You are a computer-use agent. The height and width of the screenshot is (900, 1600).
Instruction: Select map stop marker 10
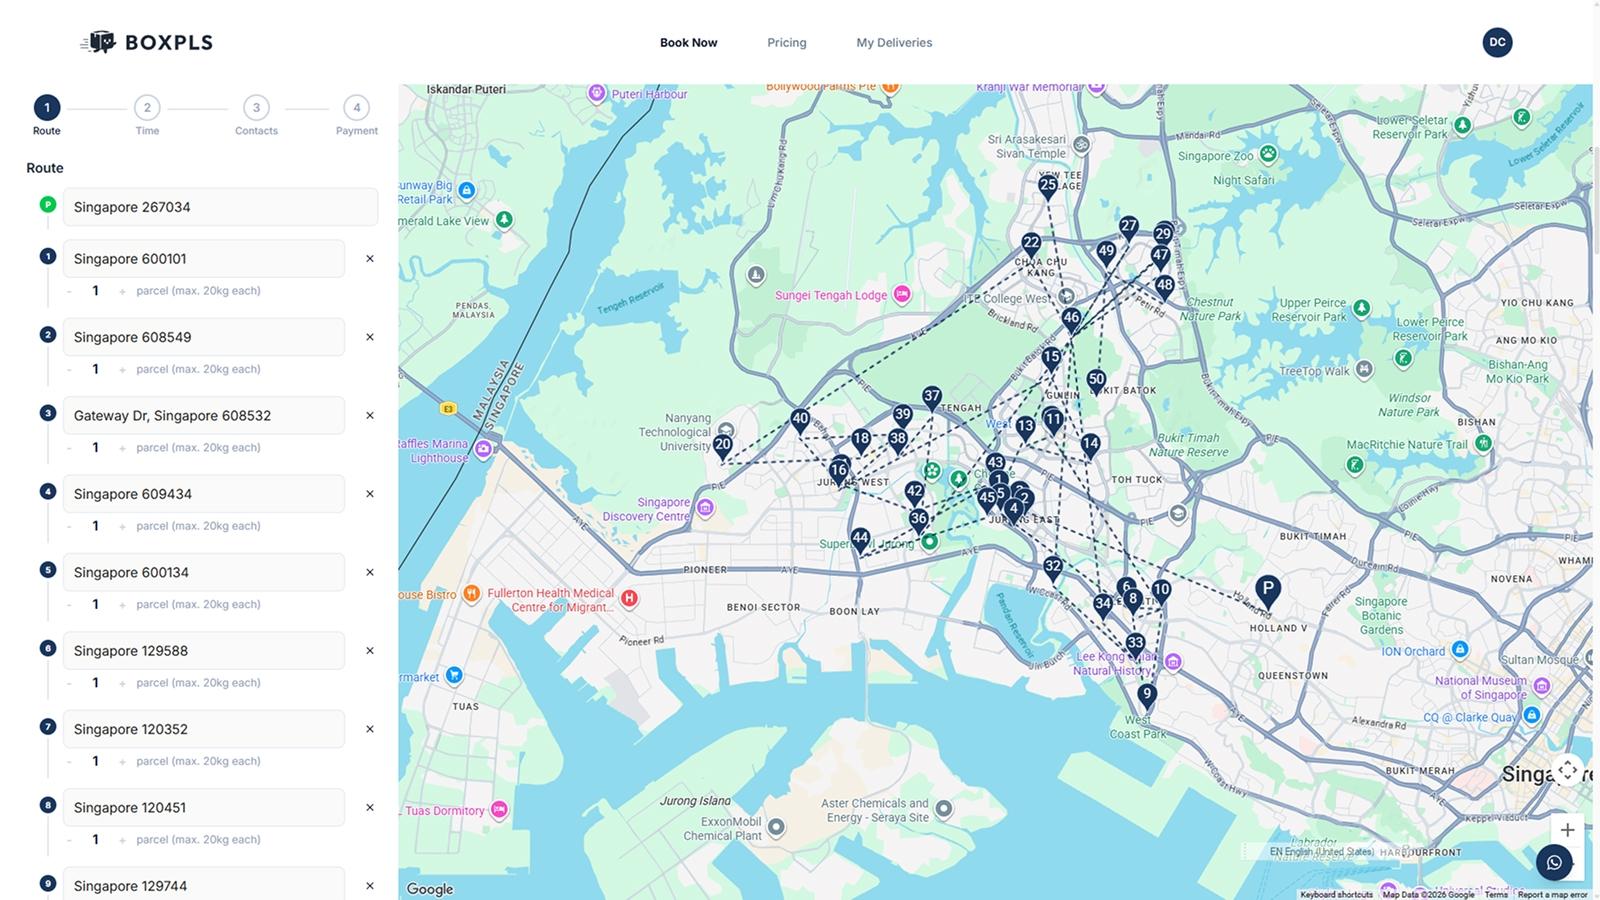(1161, 591)
